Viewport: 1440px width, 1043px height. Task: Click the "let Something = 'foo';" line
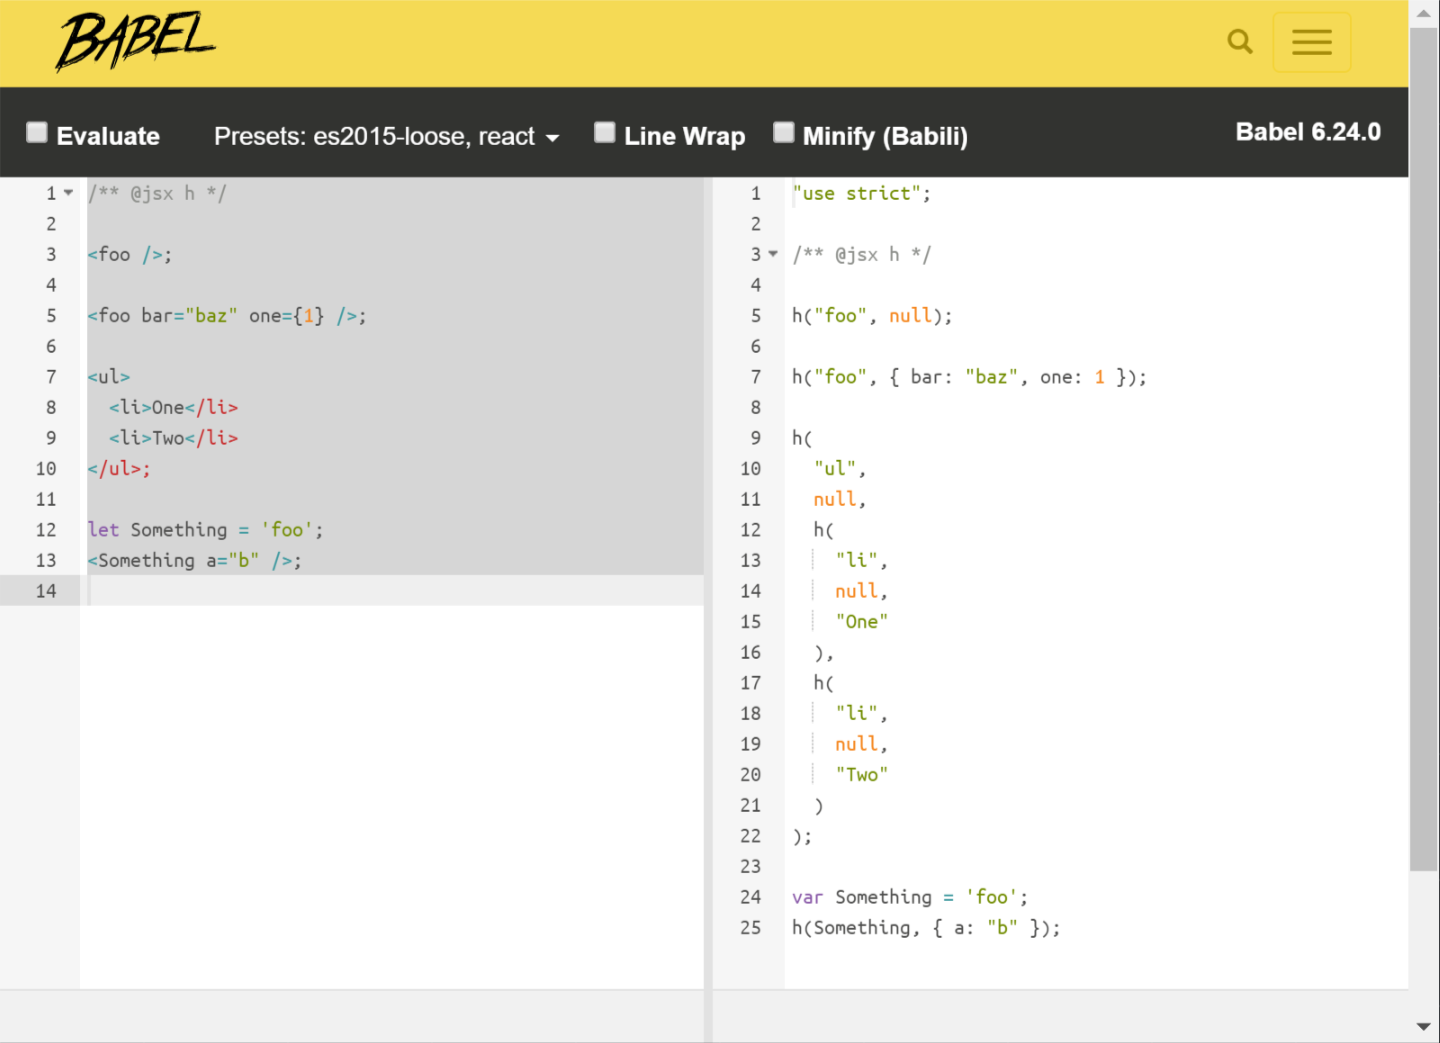point(206,529)
